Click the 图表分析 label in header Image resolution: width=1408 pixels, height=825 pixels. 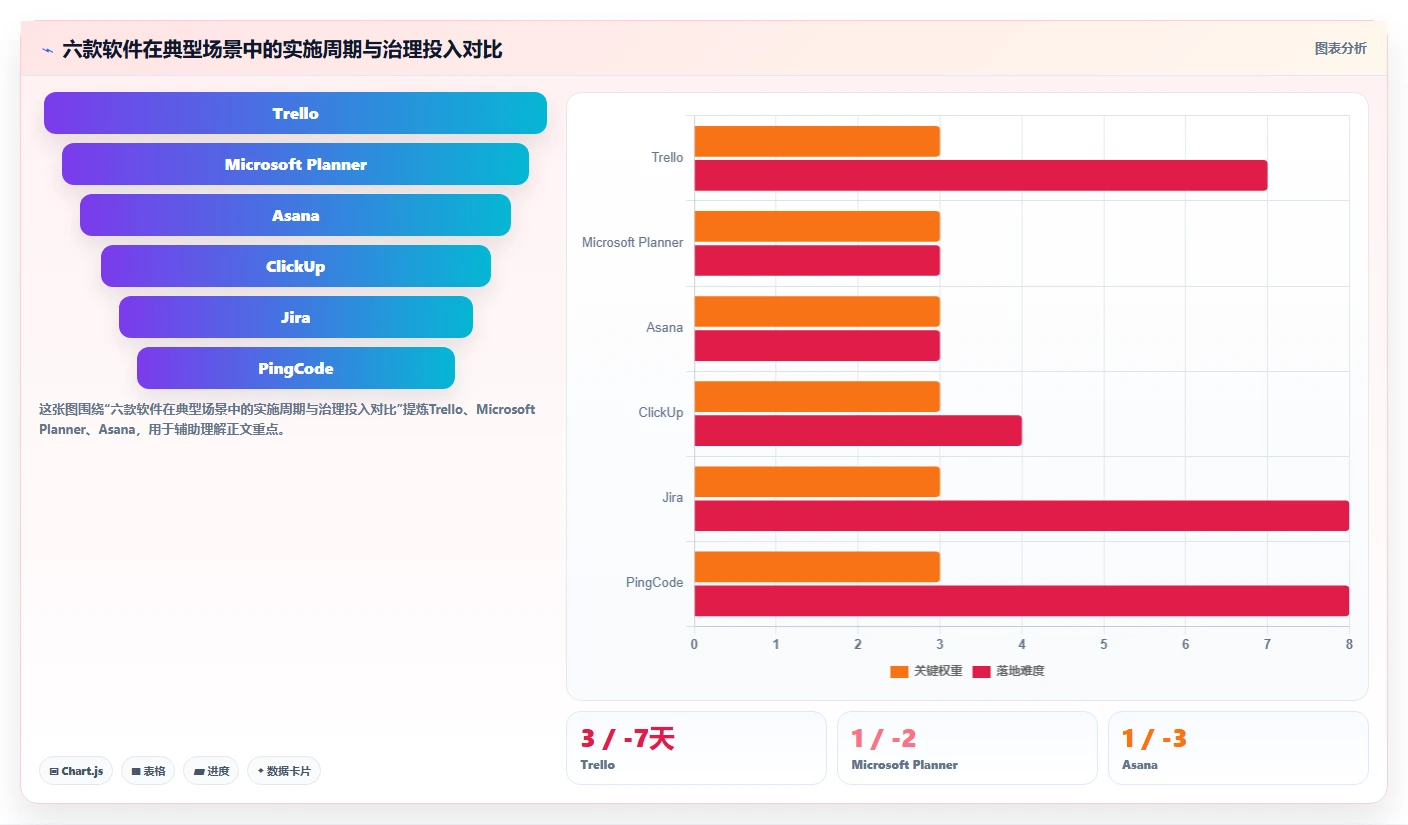click(x=1340, y=49)
